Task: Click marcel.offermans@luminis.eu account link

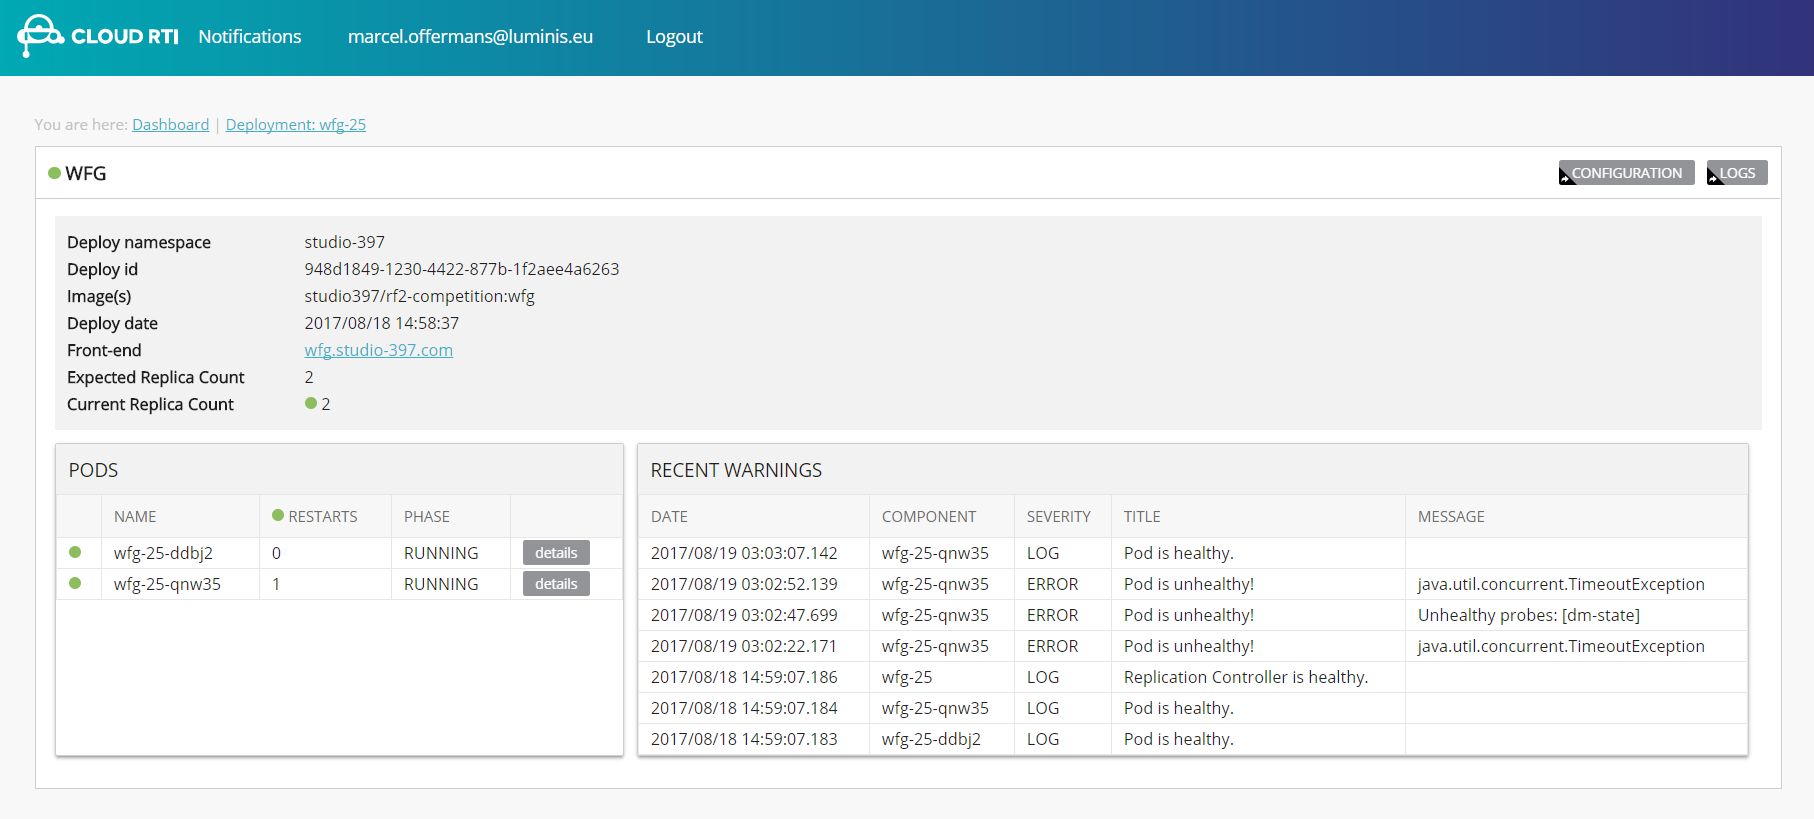Action: point(470,37)
